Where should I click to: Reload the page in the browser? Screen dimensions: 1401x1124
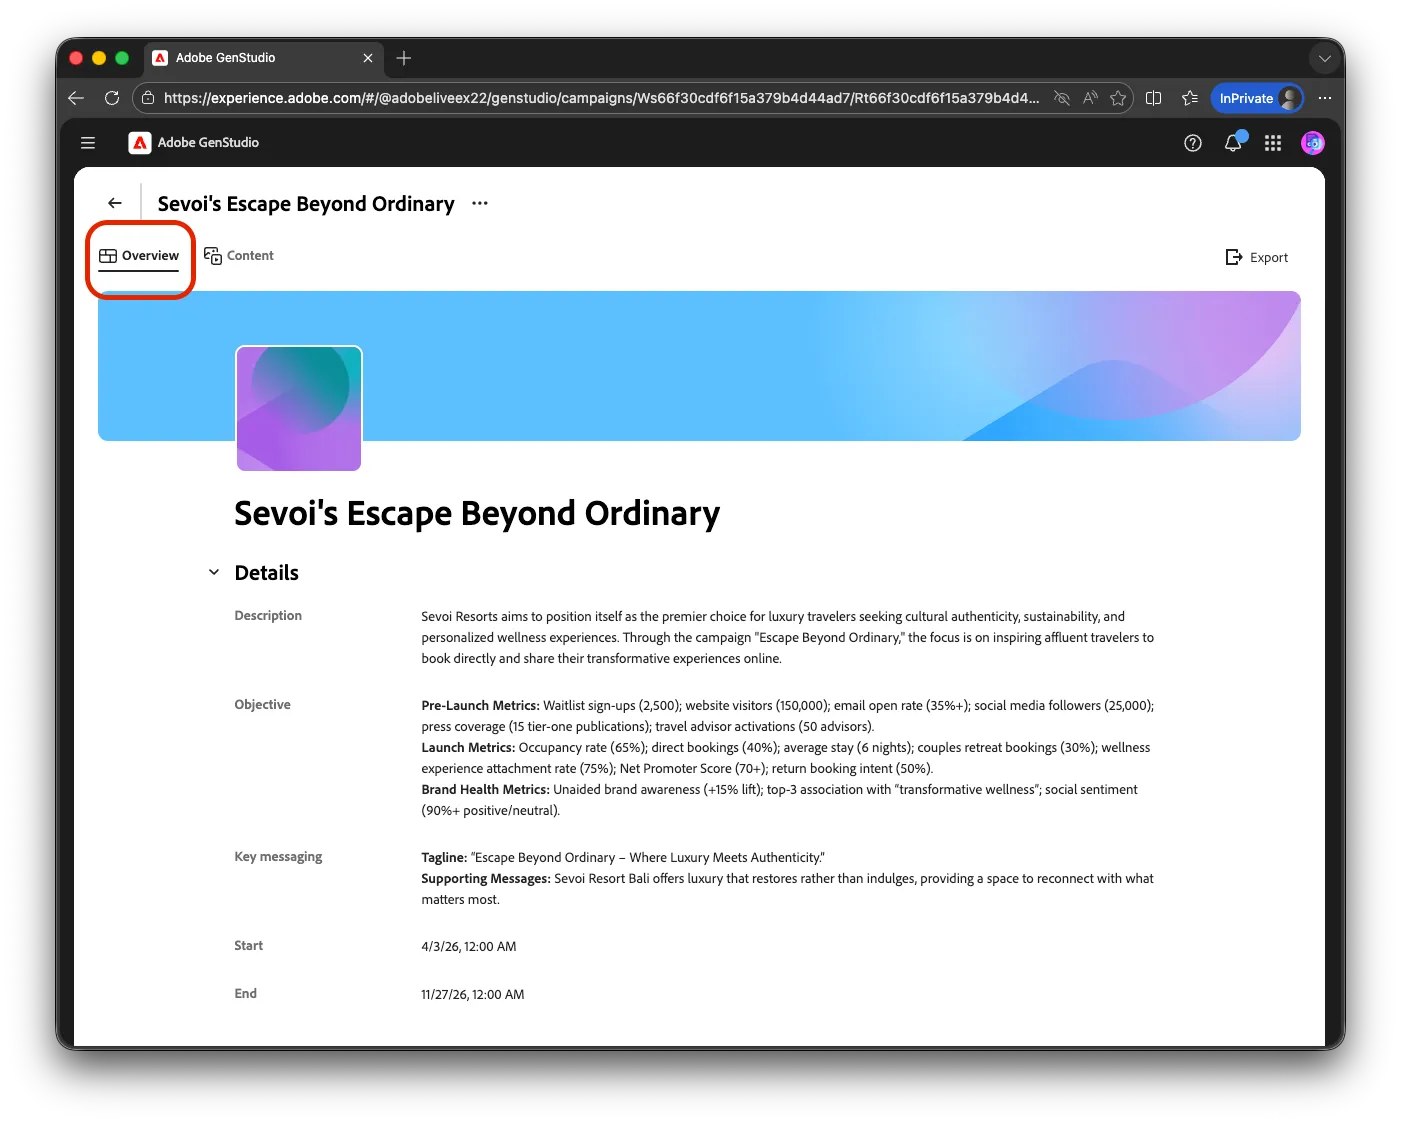(112, 98)
